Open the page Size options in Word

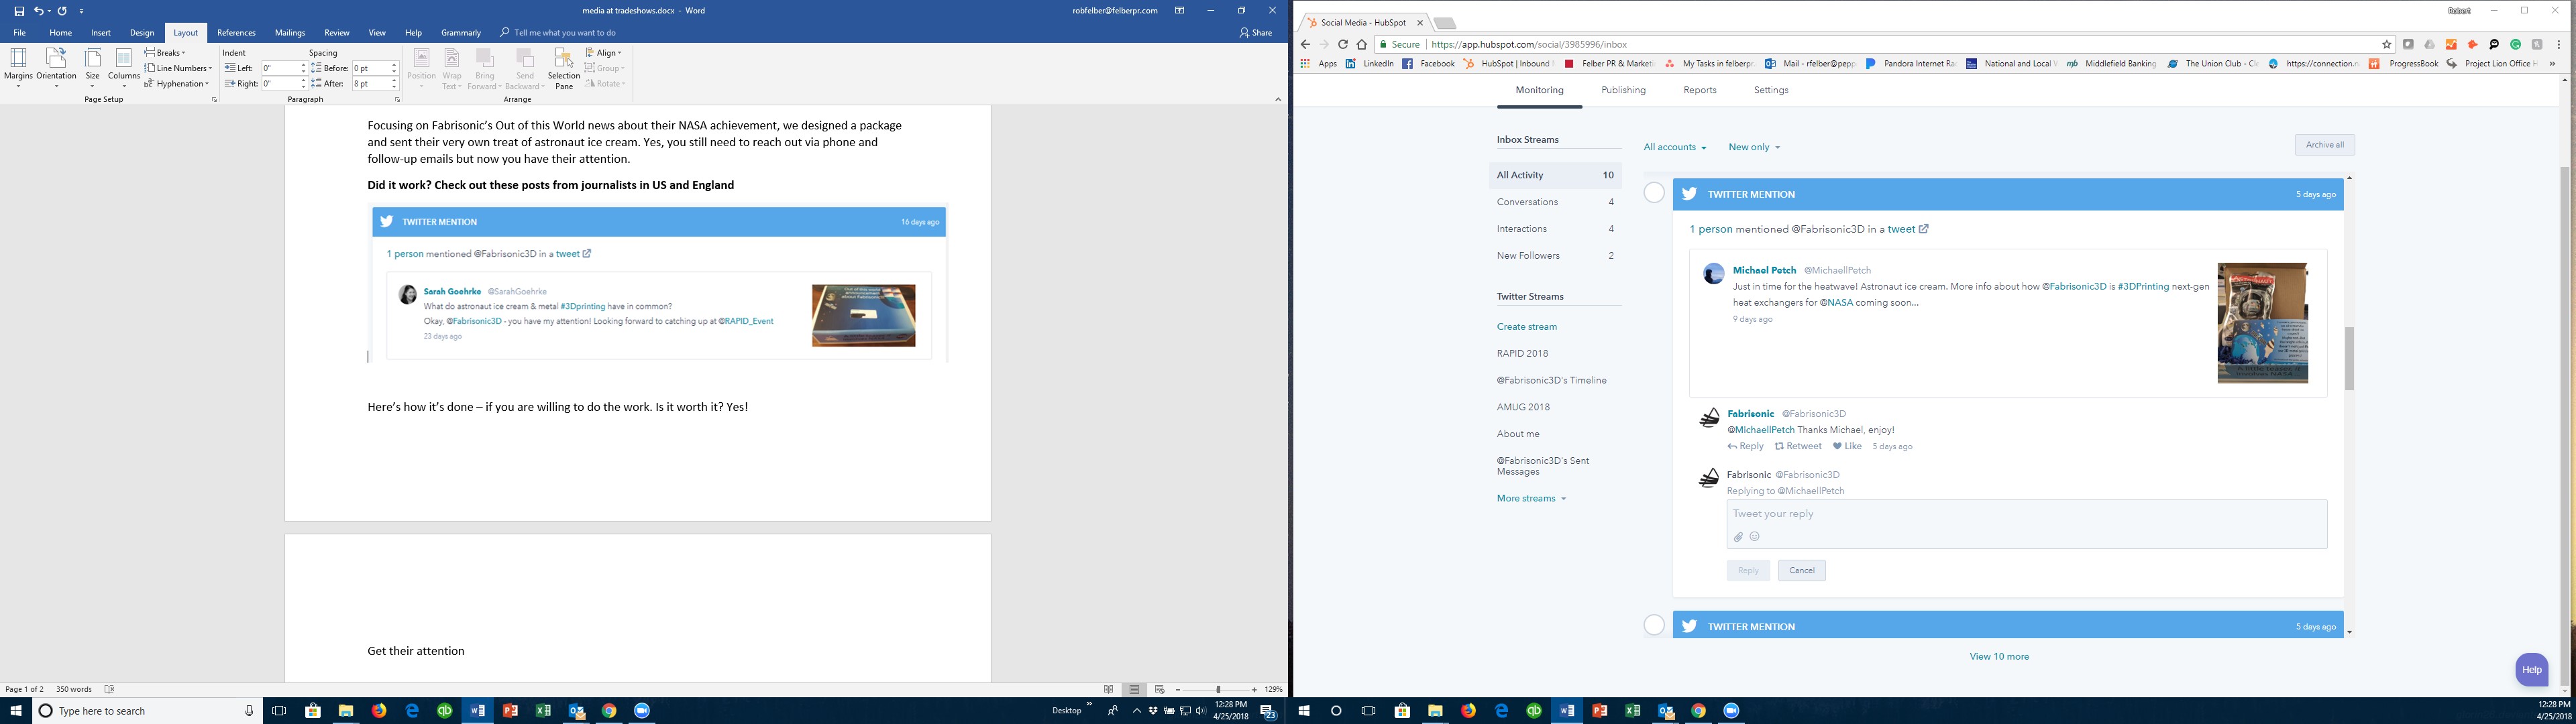(93, 67)
